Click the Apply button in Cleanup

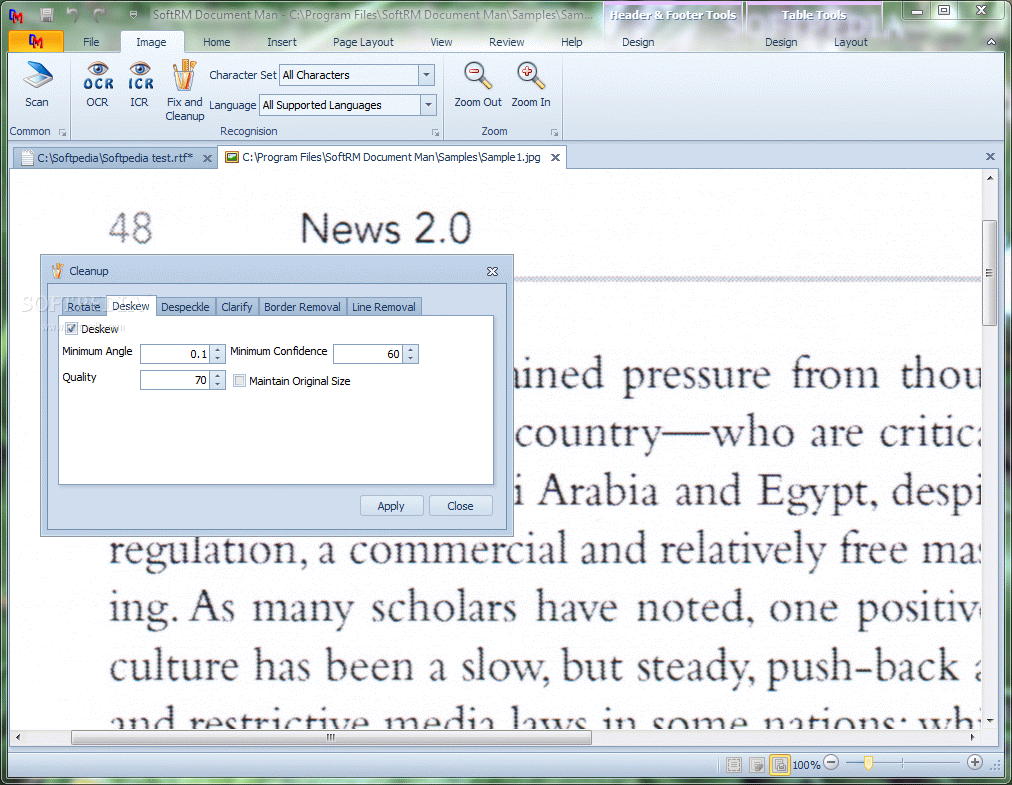tap(391, 506)
